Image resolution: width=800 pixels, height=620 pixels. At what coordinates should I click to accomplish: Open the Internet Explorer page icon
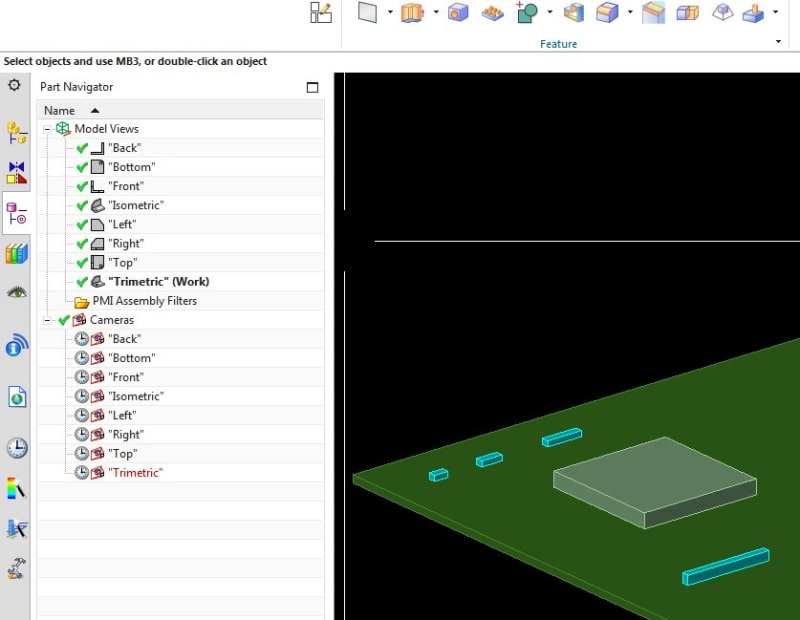17,396
